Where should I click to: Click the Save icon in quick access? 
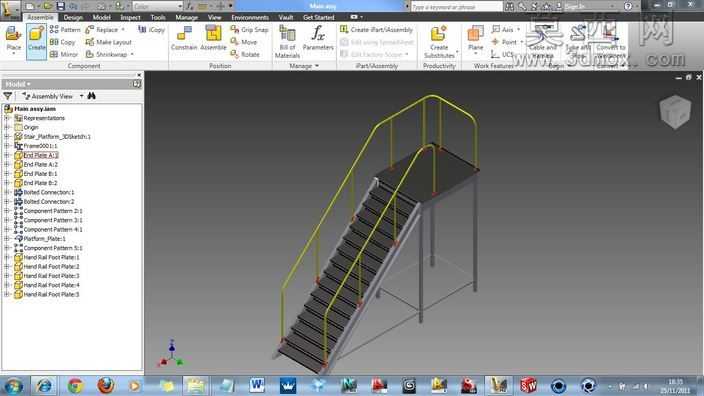[60, 6]
